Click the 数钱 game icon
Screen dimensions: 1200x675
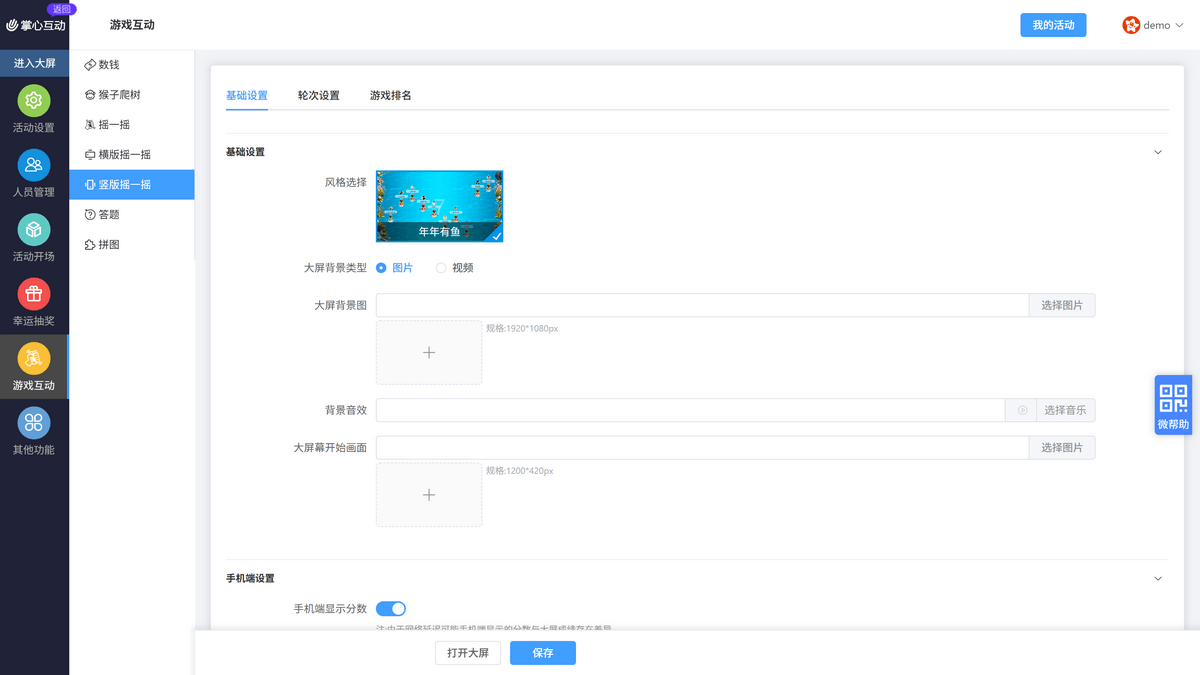coord(91,64)
